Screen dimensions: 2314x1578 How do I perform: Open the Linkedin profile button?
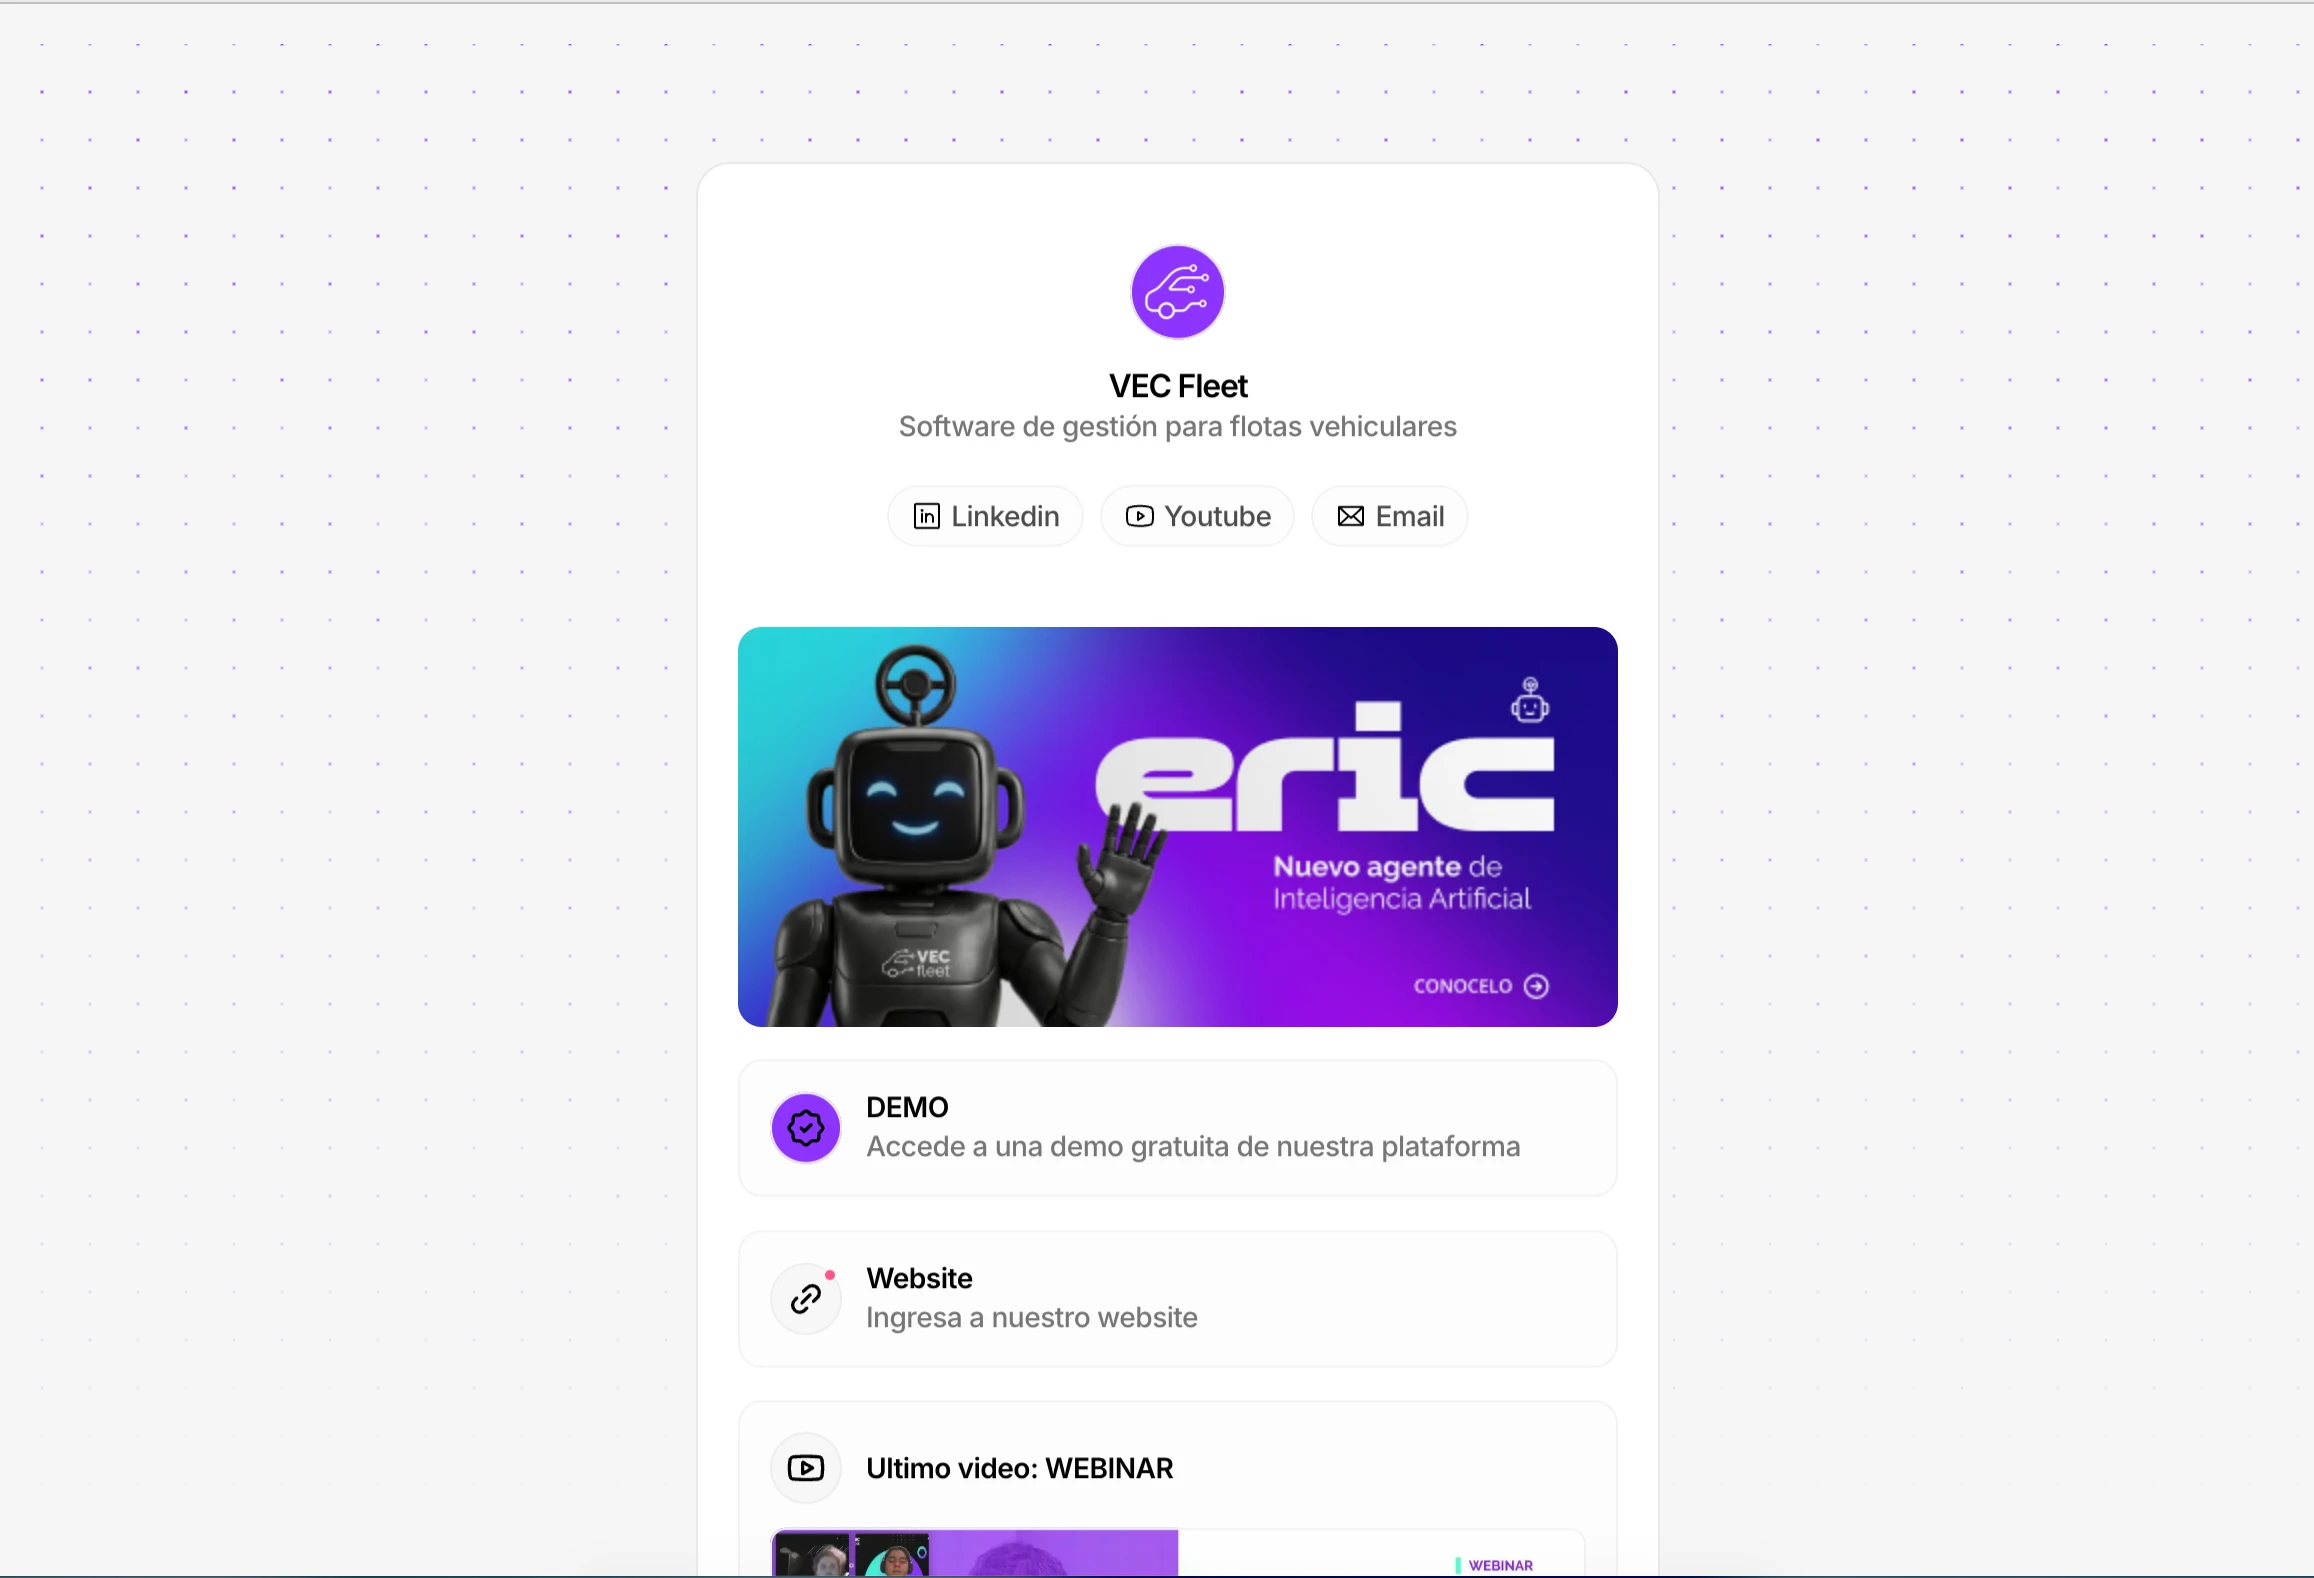(x=985, y=516)
